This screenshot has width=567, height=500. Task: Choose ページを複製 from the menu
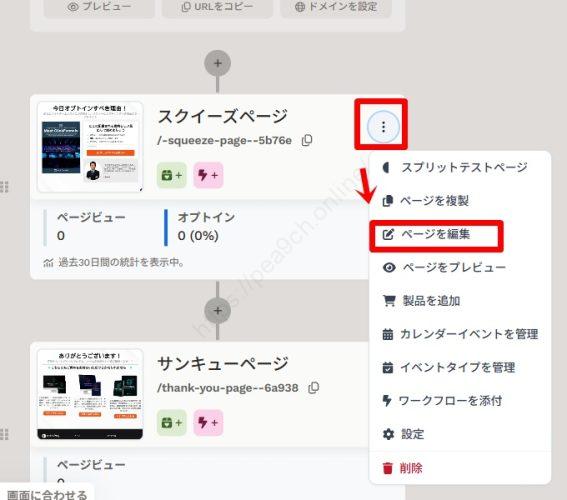tap(426, 201)
